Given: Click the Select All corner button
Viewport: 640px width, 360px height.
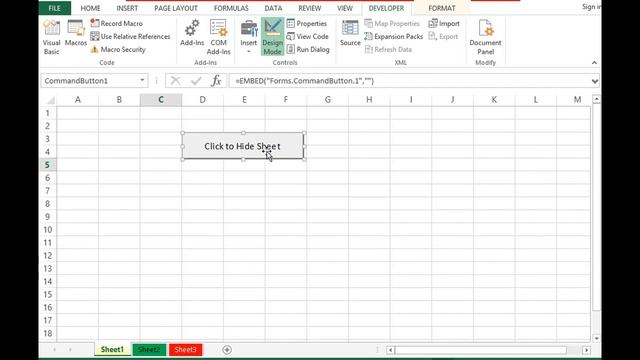Looking at the screenshot, I should (x=50, y=100).
